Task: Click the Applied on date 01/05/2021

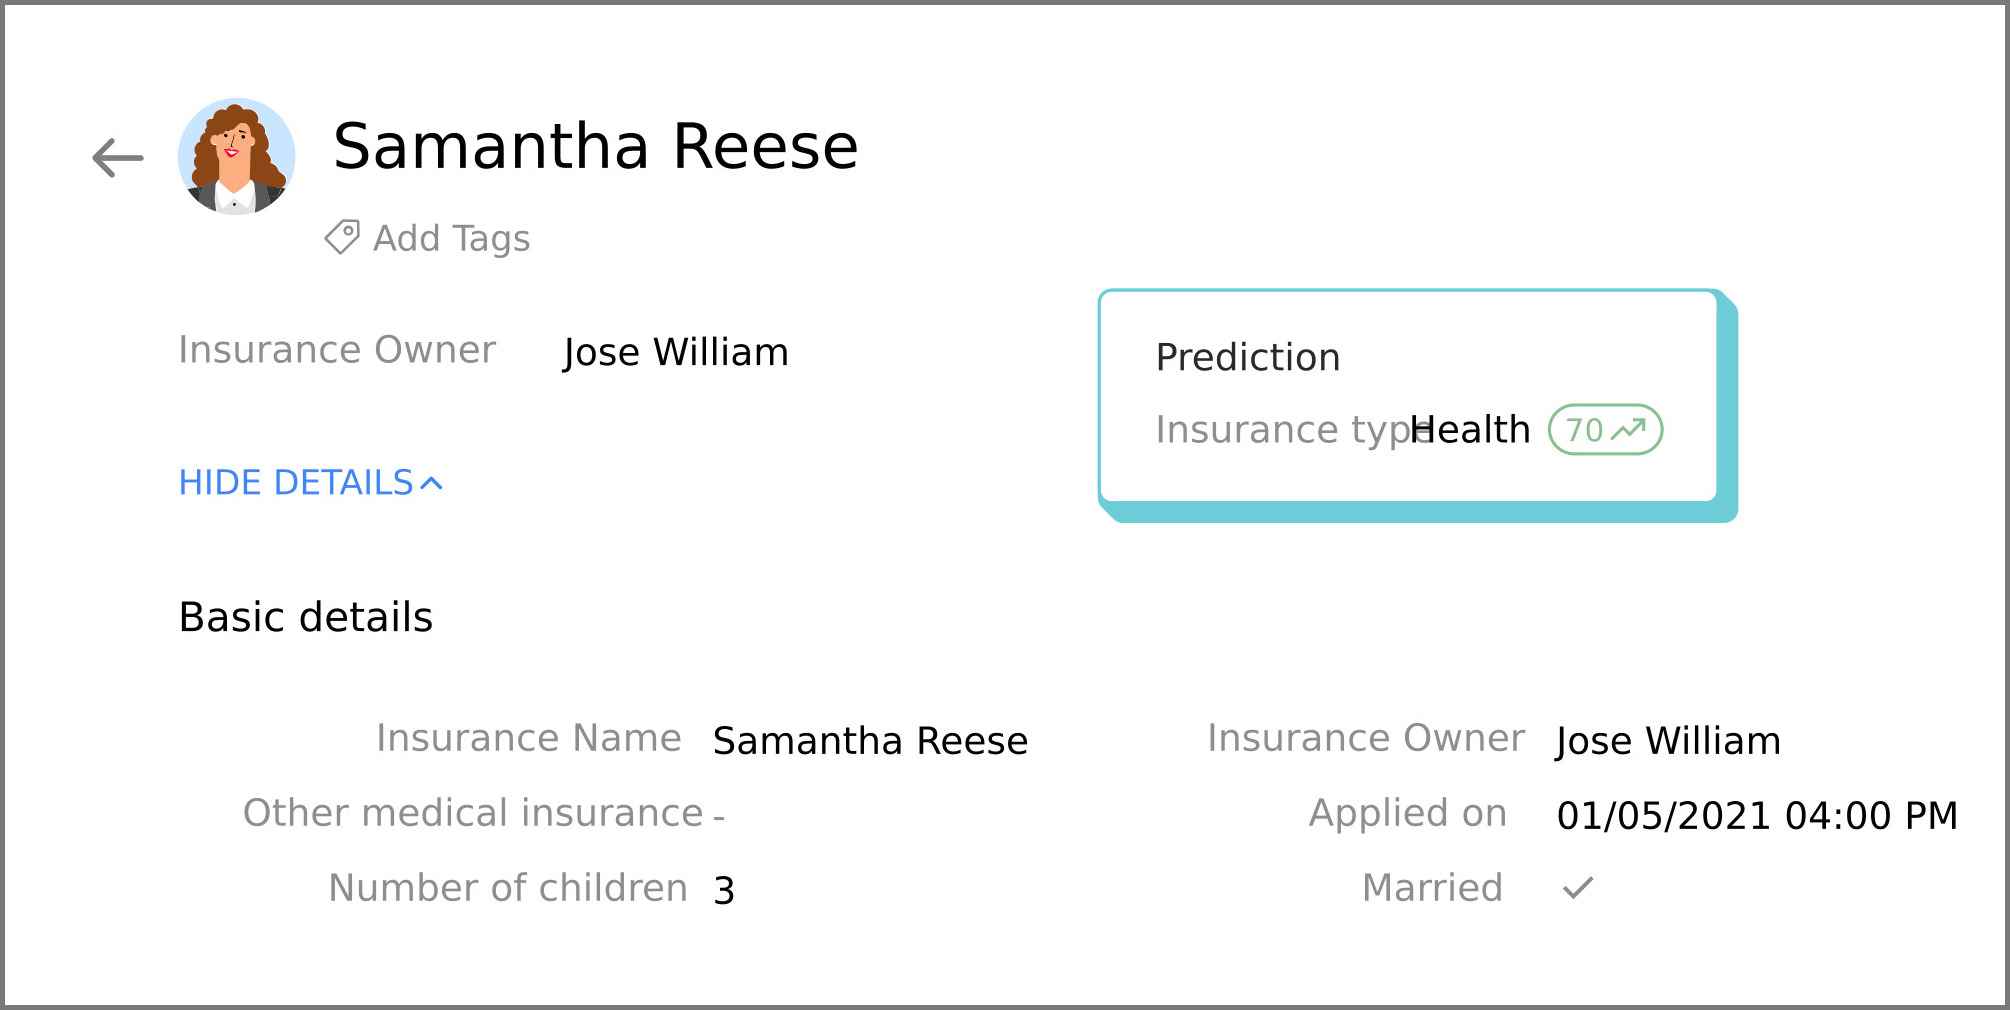Action: click(1757, 815)
